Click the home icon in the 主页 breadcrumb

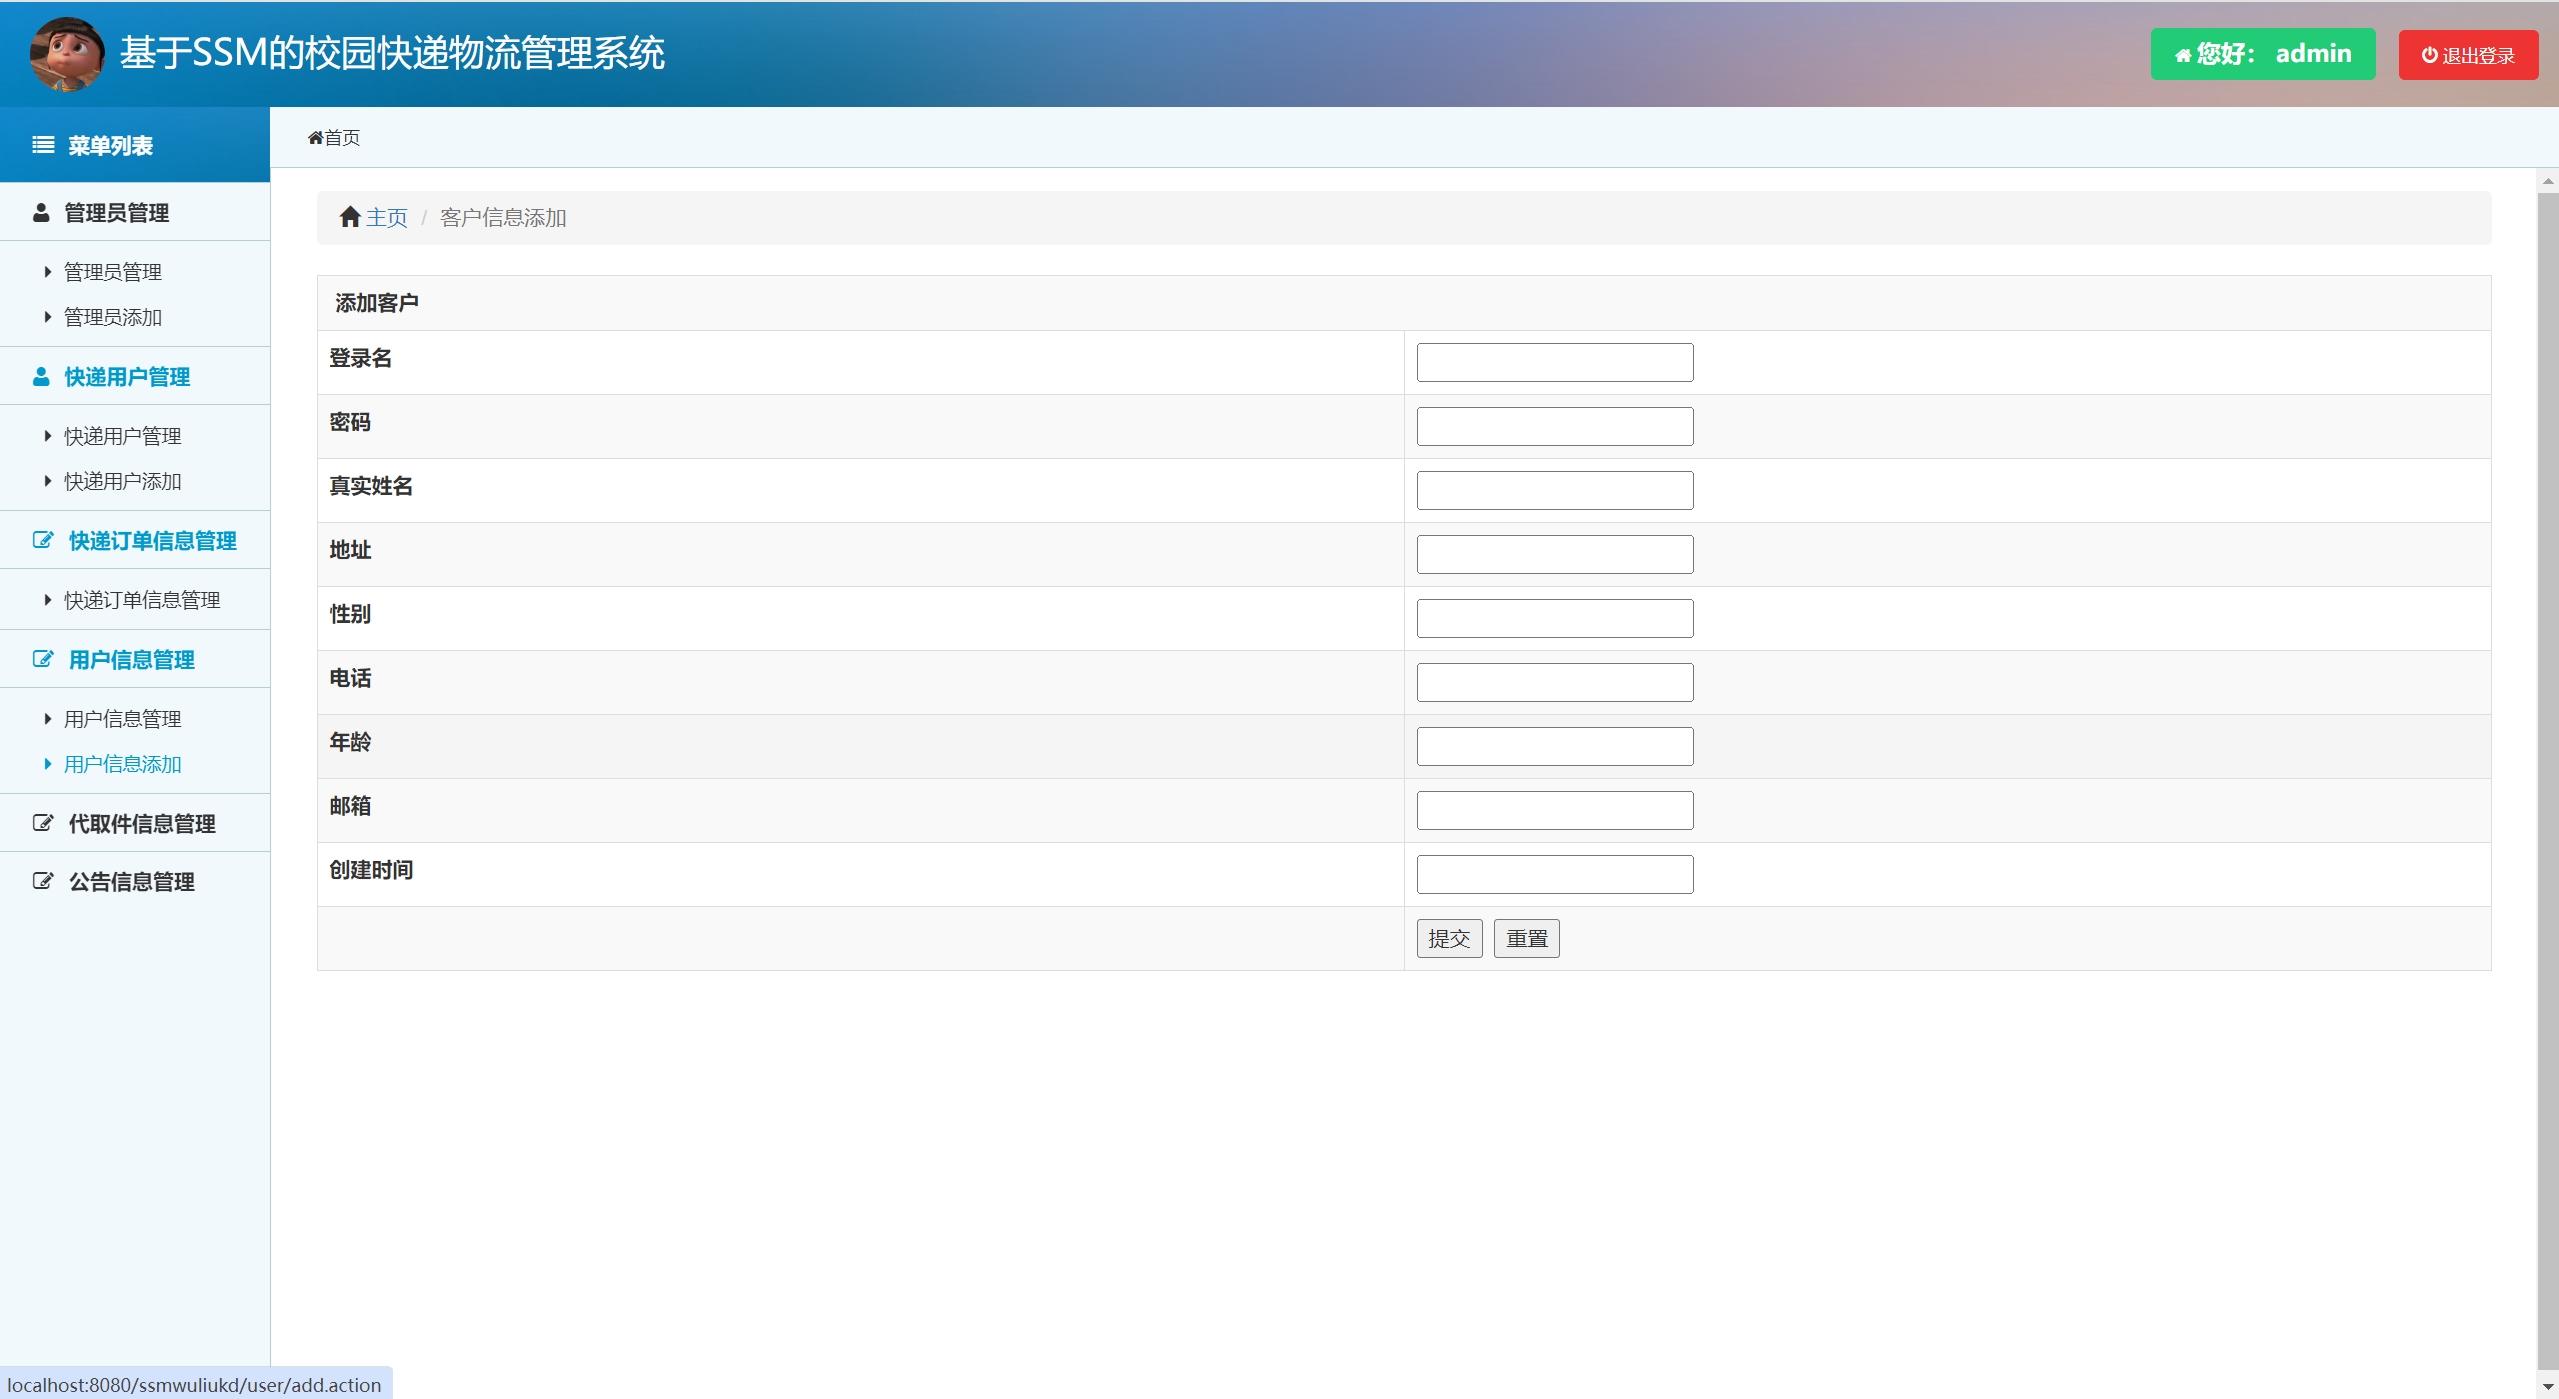[x=350, y=217]
